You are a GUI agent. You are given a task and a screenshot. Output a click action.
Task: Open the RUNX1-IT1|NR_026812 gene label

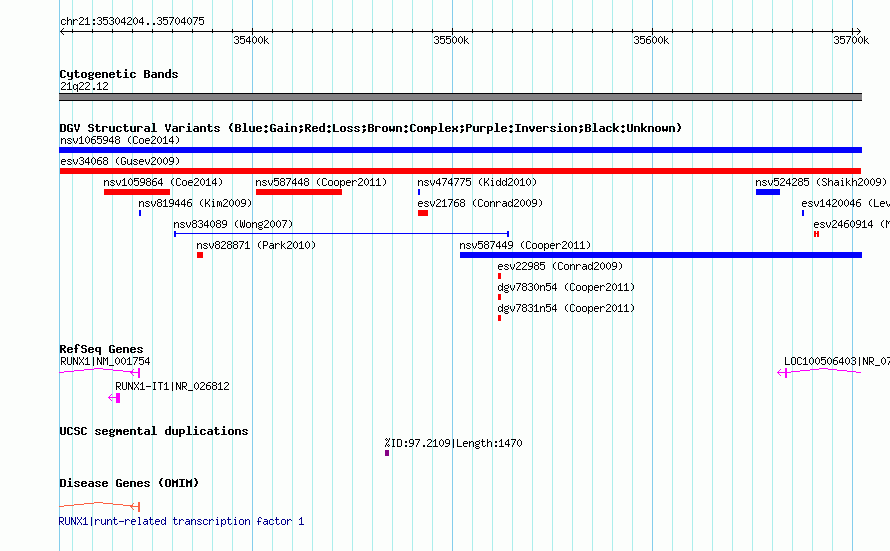click(172, 386)
